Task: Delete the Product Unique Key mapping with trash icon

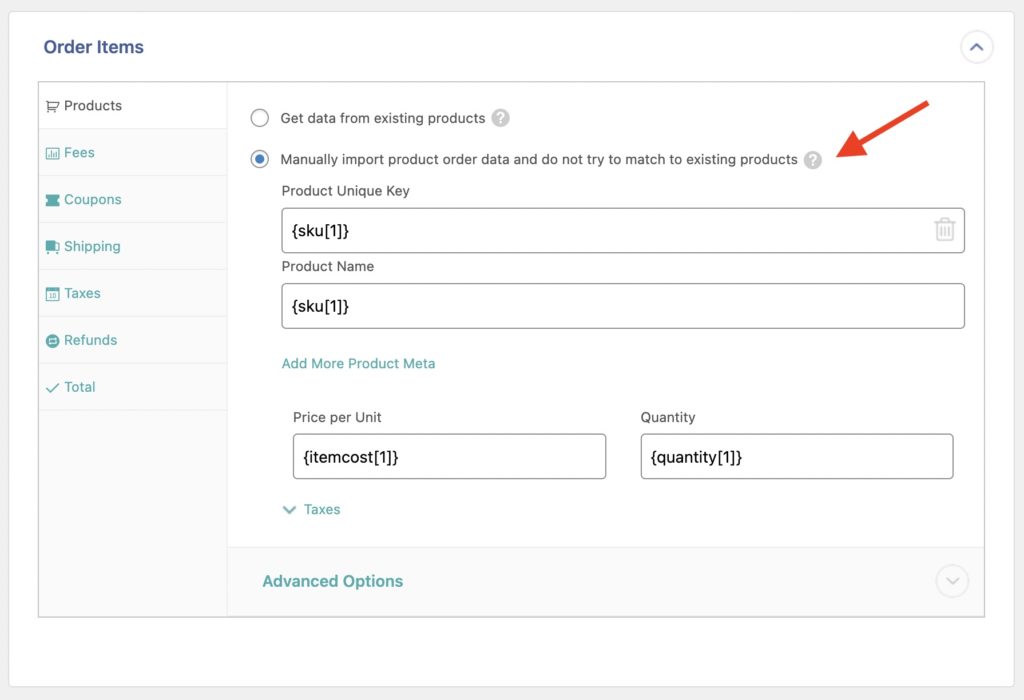Action: [944, 229]
